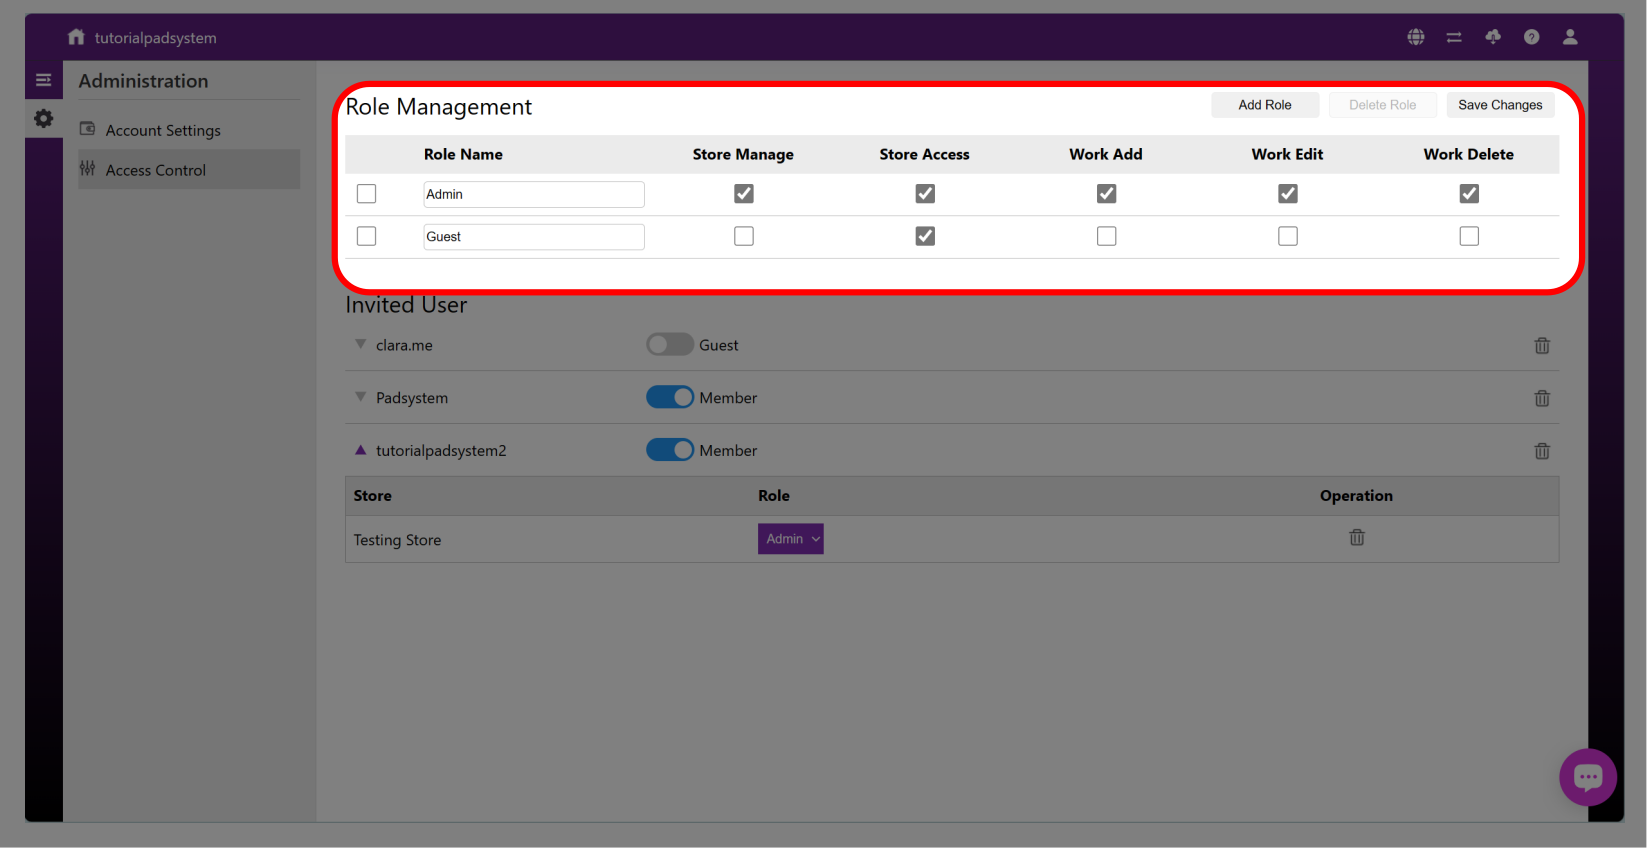Edit the Guest role name field
This screenshot has width=1647, height=848.
coord(534,237)
